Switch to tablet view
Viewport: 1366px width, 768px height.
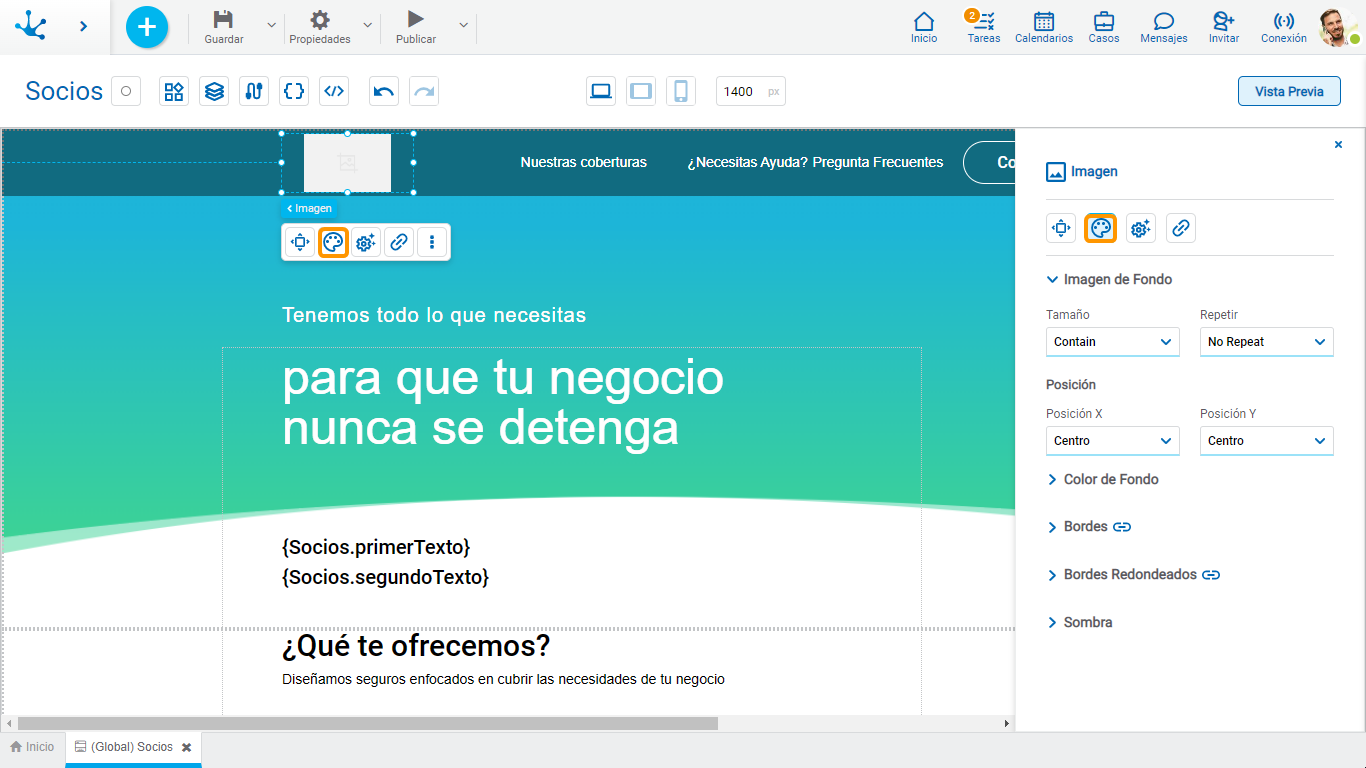[641, 91]
